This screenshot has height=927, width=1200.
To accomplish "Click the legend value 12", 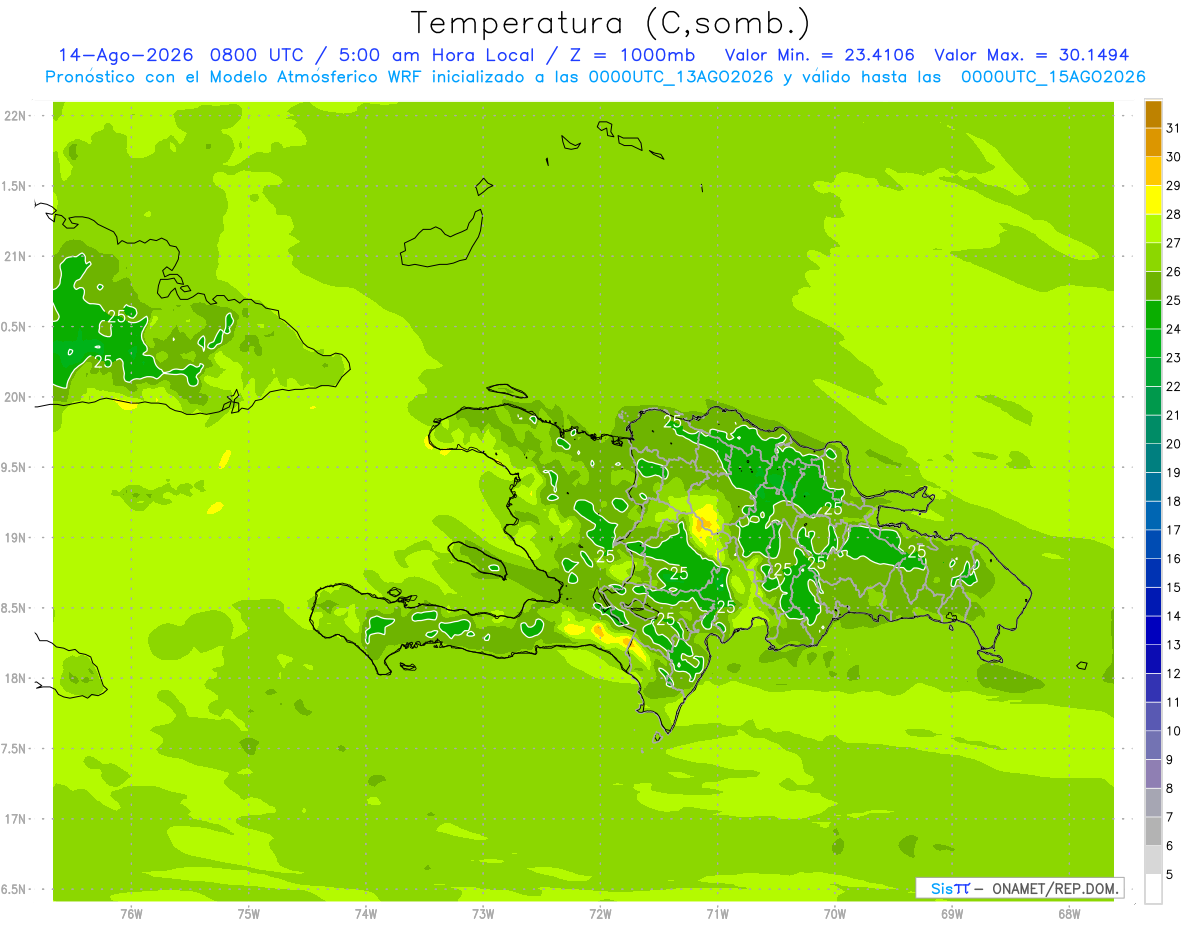I will coord(1173,673).
